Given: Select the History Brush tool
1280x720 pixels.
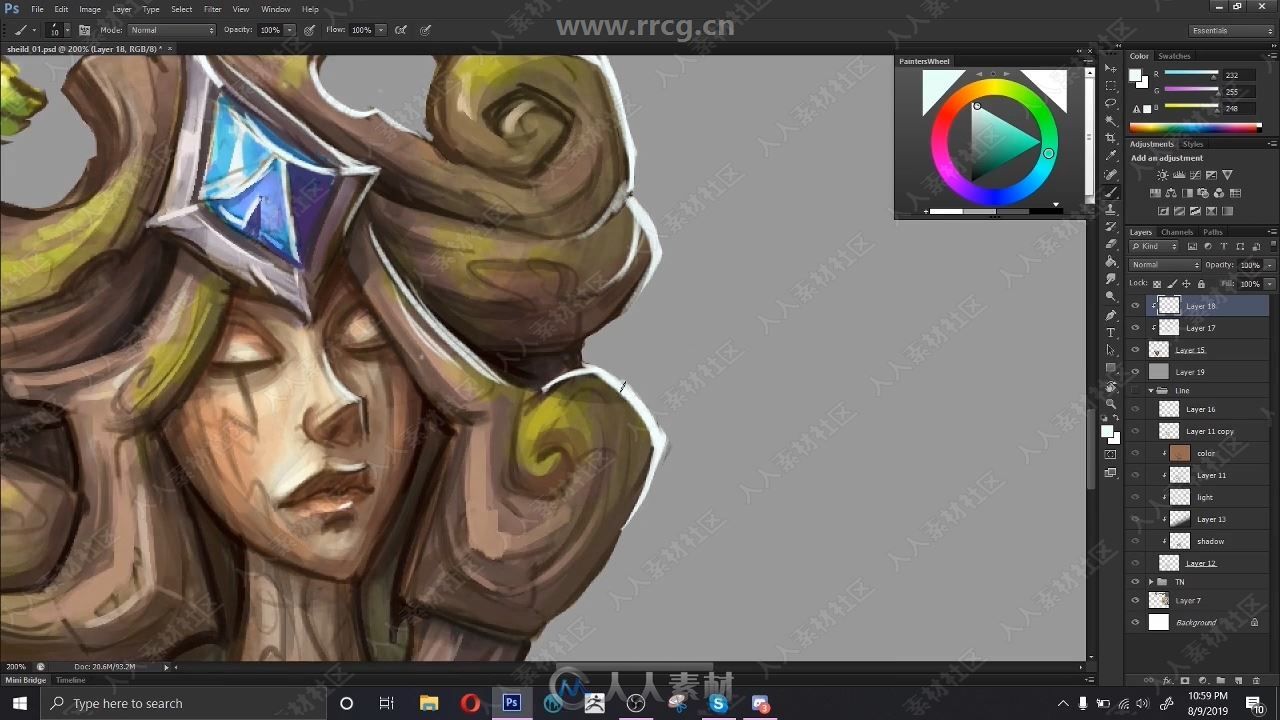Looking at the screenshot, I should 1111,227.
